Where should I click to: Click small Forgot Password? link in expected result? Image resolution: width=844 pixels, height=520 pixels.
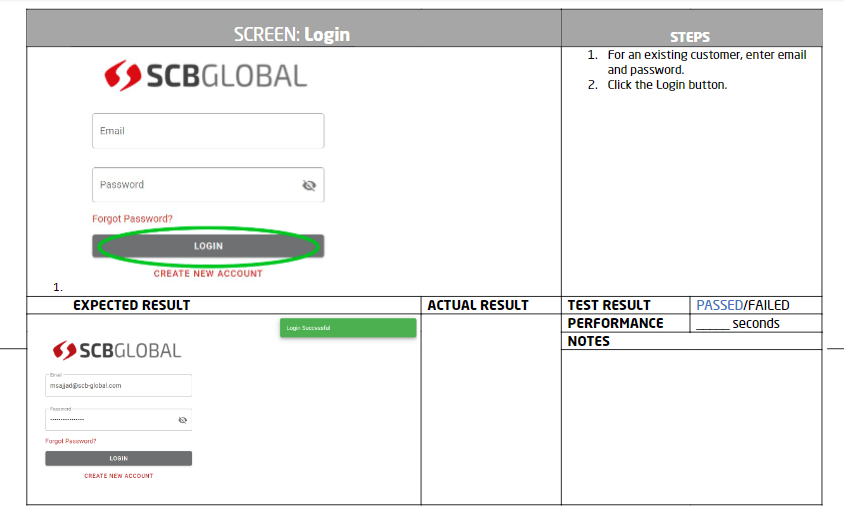[71, 441]
